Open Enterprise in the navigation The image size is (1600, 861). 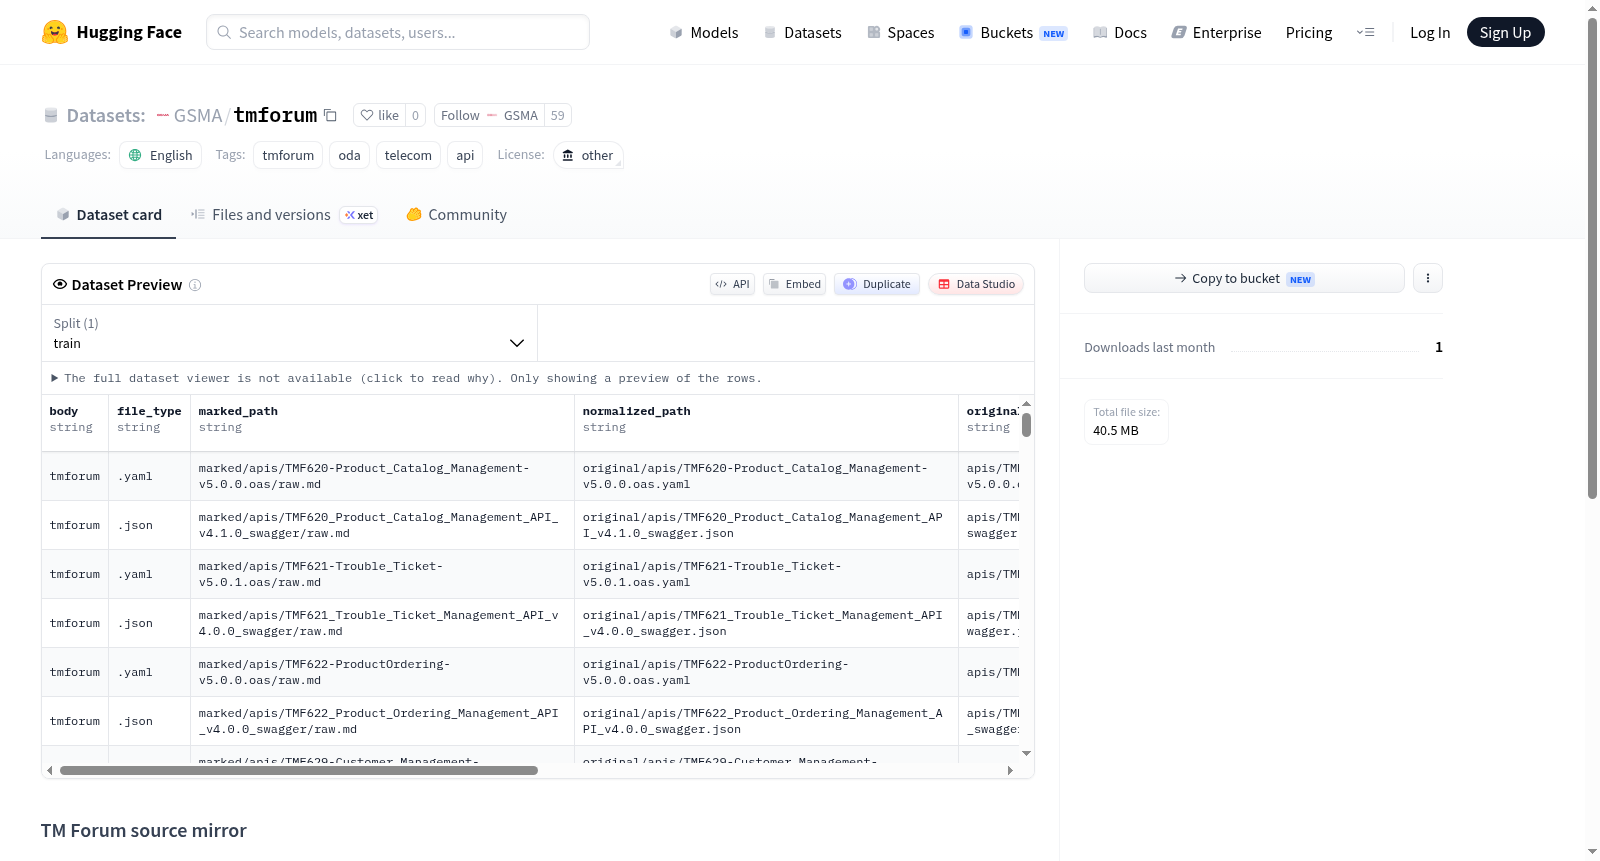click(x=1217, y=32)
